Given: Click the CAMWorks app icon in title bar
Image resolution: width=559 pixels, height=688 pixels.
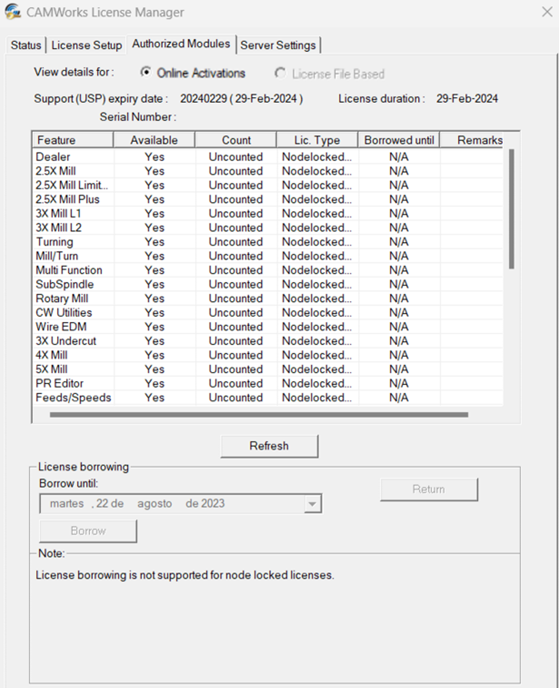Looking at the screenshot, I should 13,12.
